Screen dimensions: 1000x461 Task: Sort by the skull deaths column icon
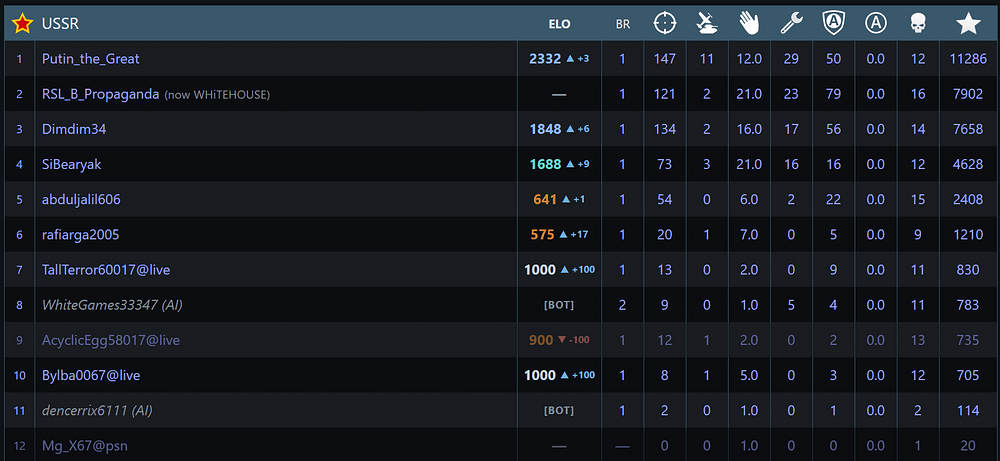tap(918, 24)
